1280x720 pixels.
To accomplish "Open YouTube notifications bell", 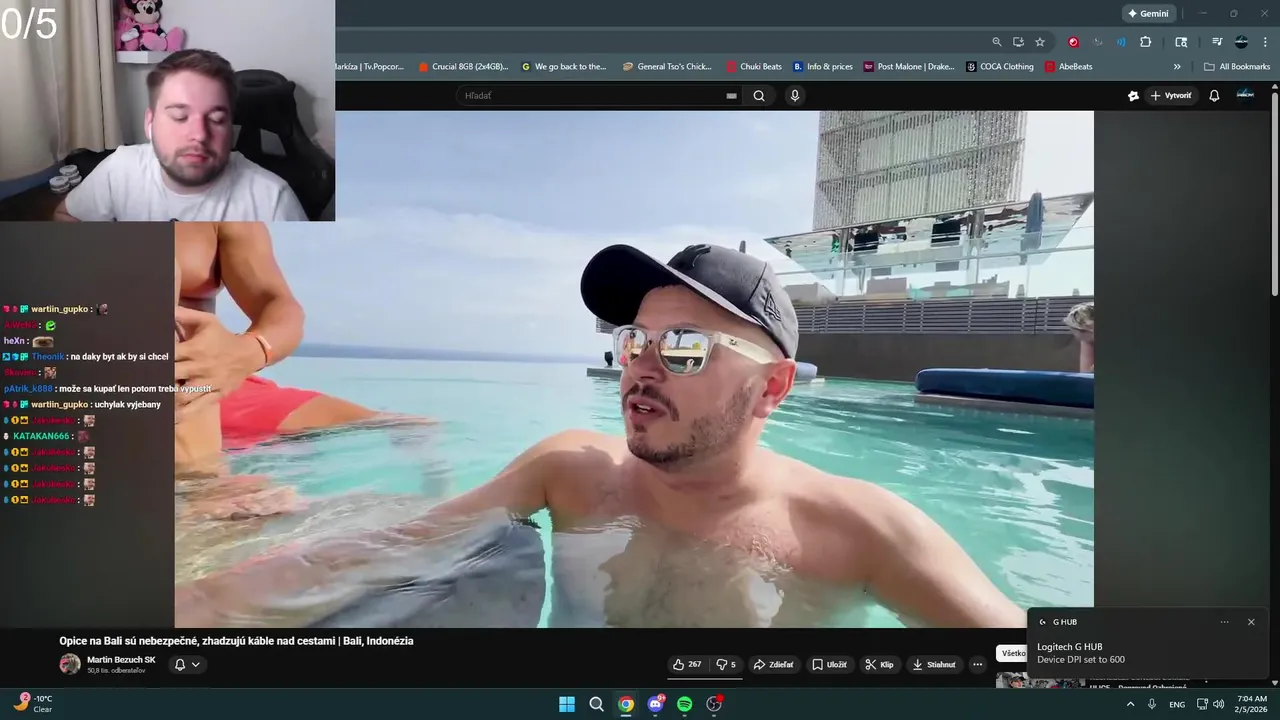I will click(1214, 96).
